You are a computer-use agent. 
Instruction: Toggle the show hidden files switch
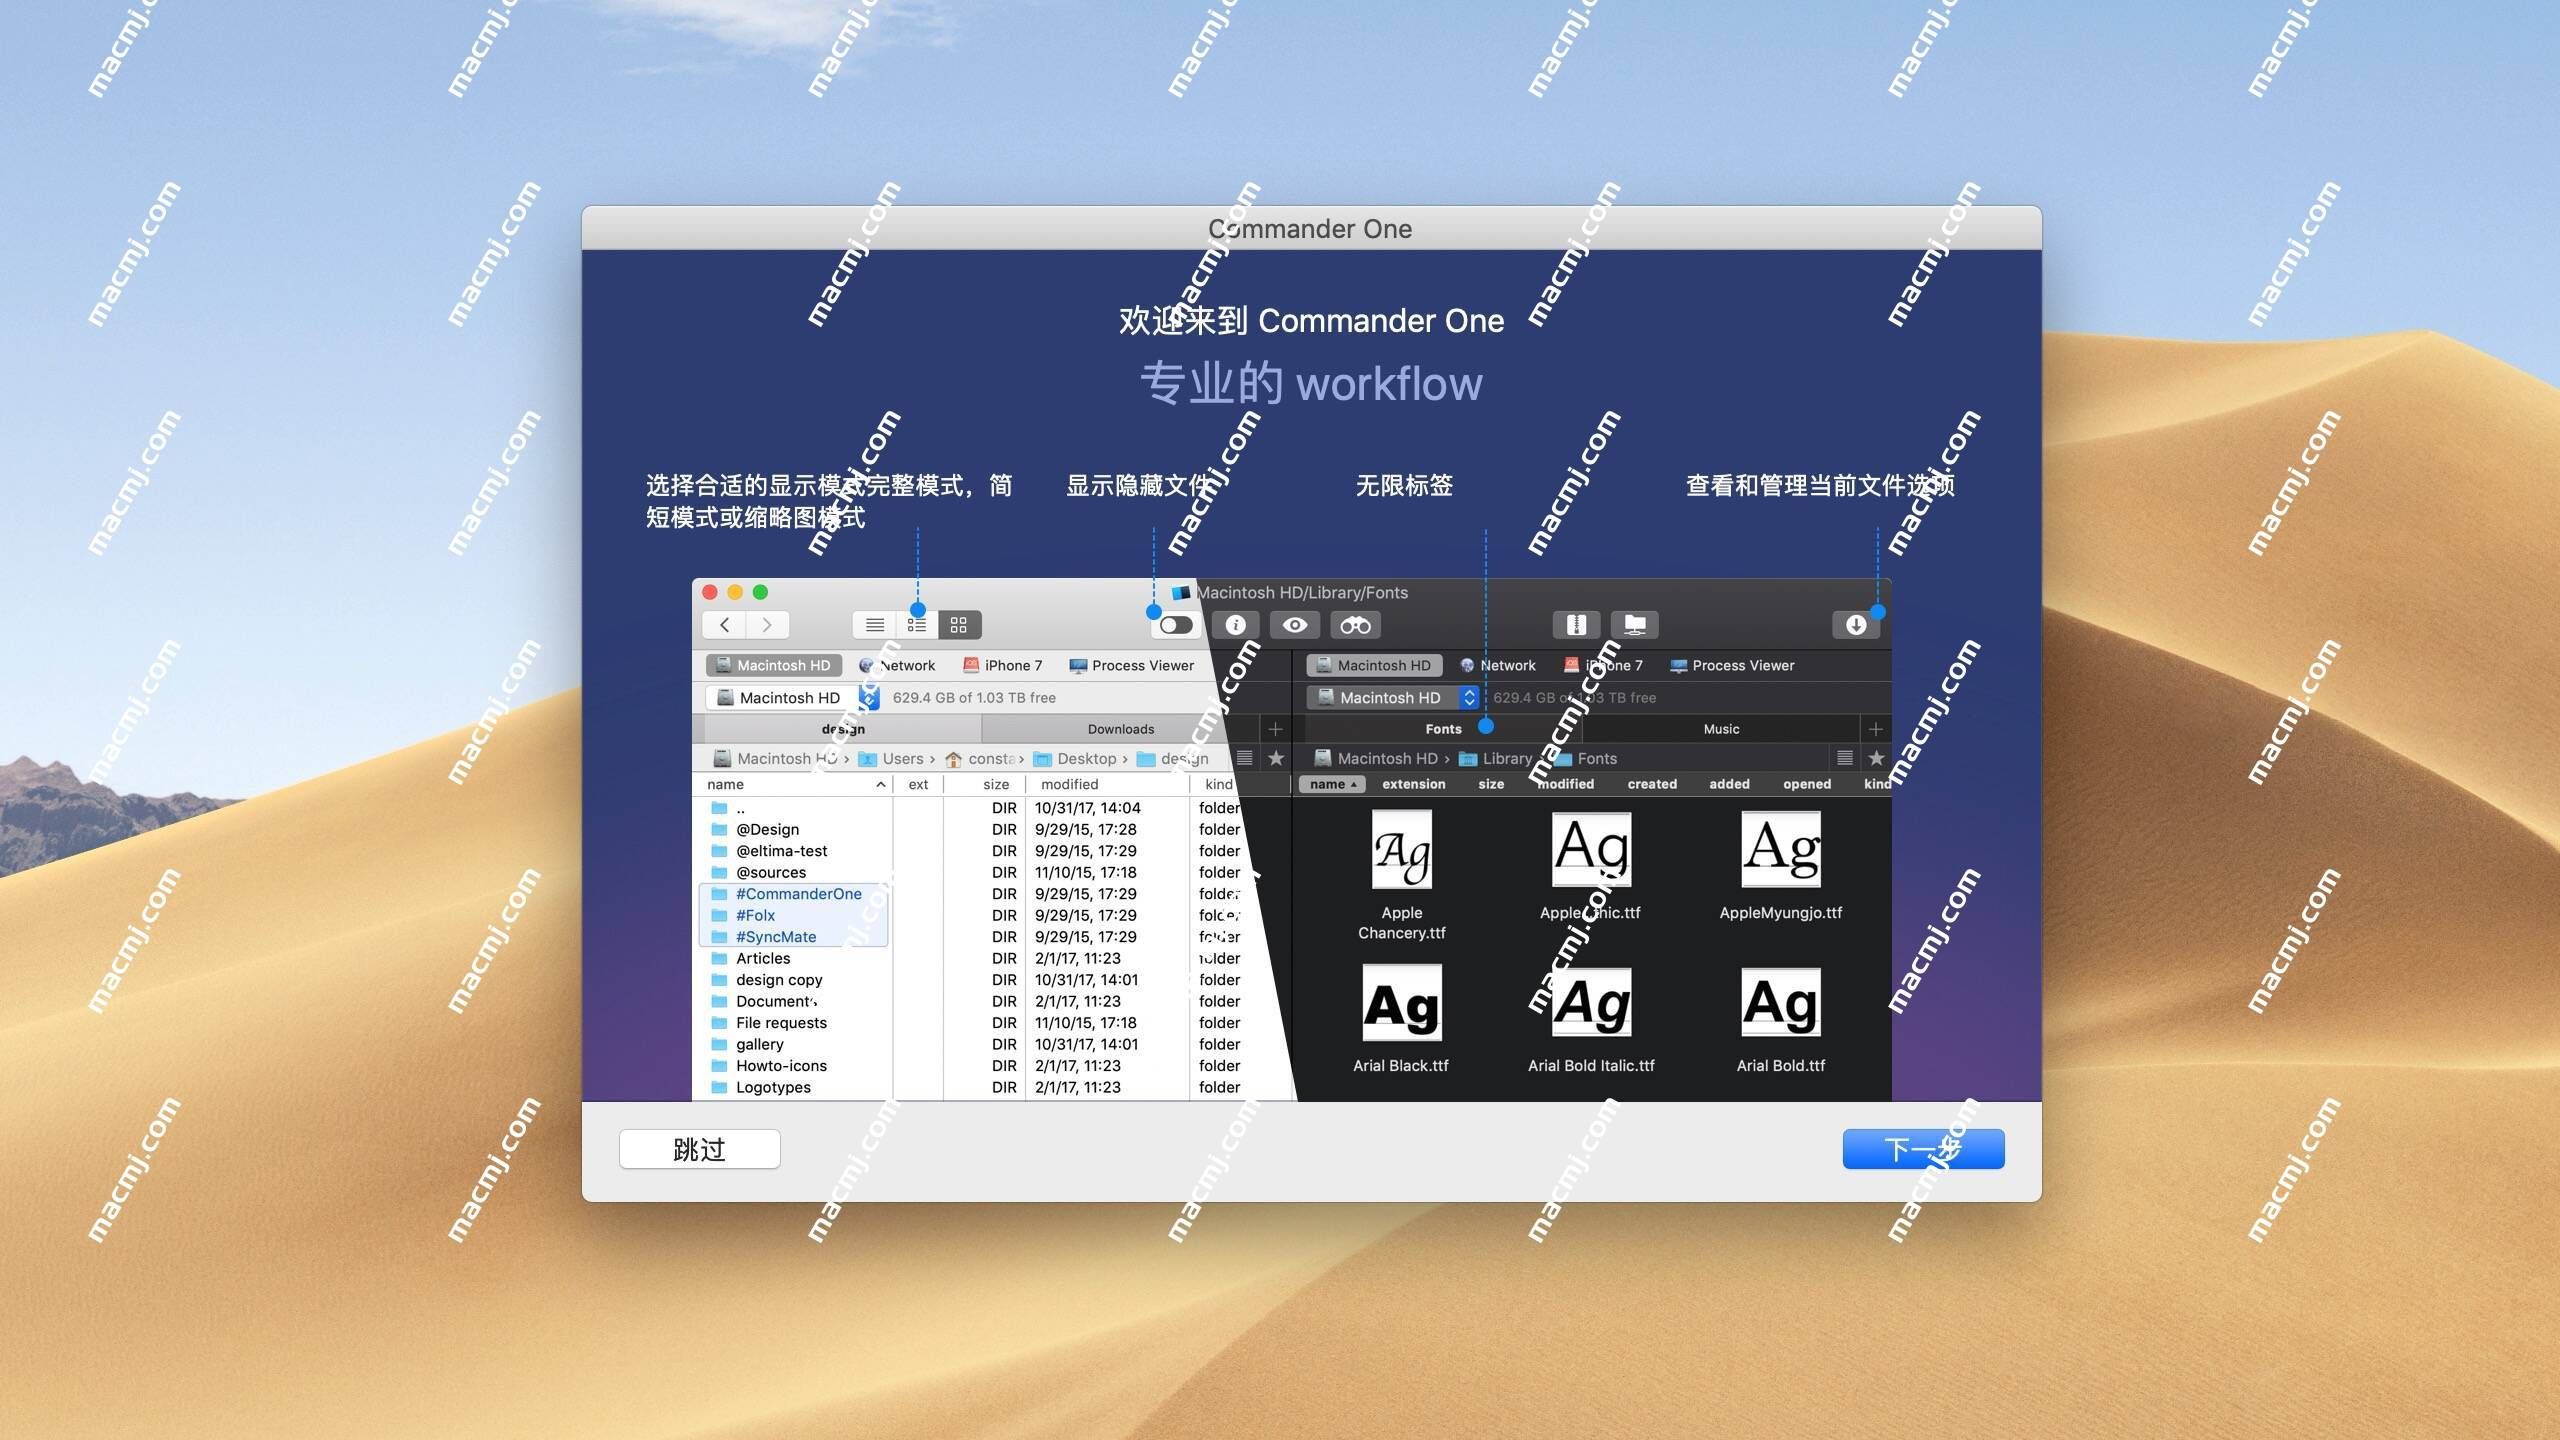[1176, 625]
